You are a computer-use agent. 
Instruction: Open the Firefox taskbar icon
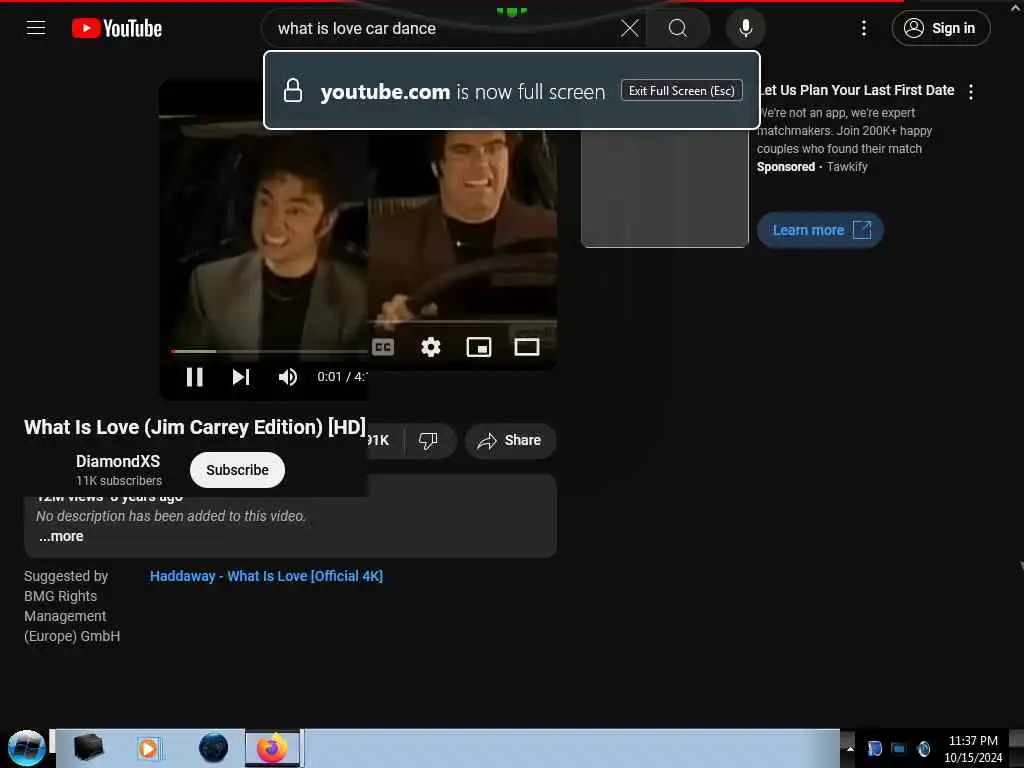pos(272,748)
